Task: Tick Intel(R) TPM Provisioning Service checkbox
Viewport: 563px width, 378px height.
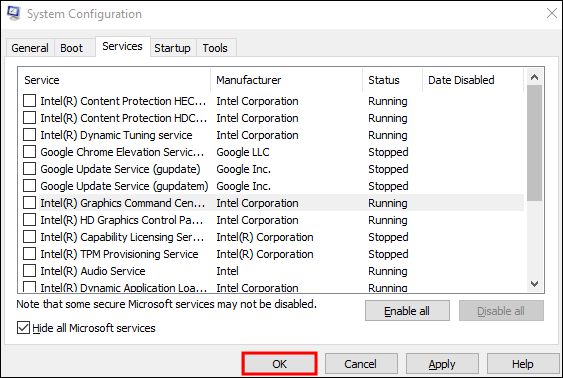Action: (x=29, y=254)
